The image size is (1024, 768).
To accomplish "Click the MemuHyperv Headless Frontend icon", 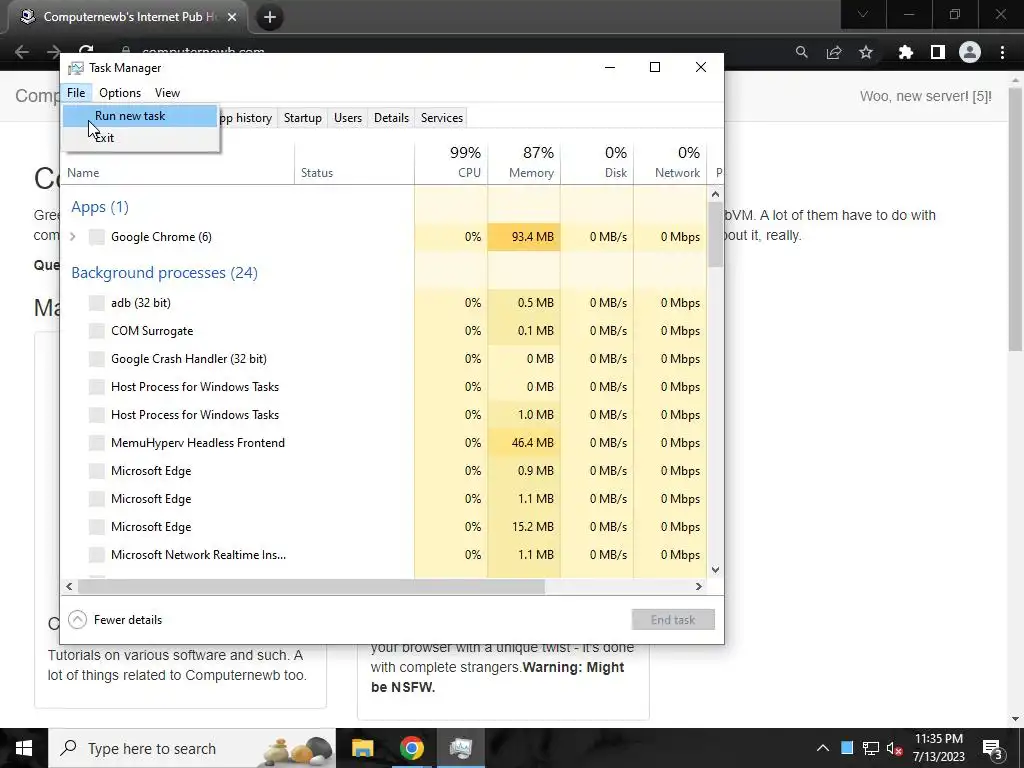I will pyautogui.click(x=97, y=443).
